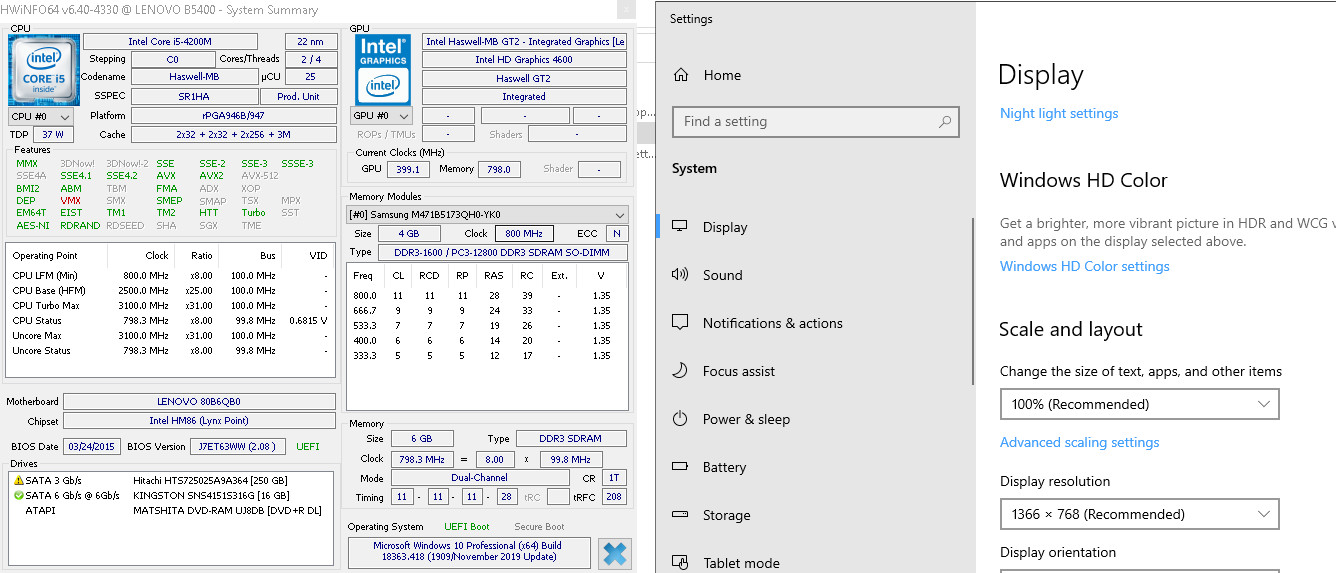Click the 6 GB memory size field
The width and height of the screenshot is (1336, 573).
[x=421, y=438]
